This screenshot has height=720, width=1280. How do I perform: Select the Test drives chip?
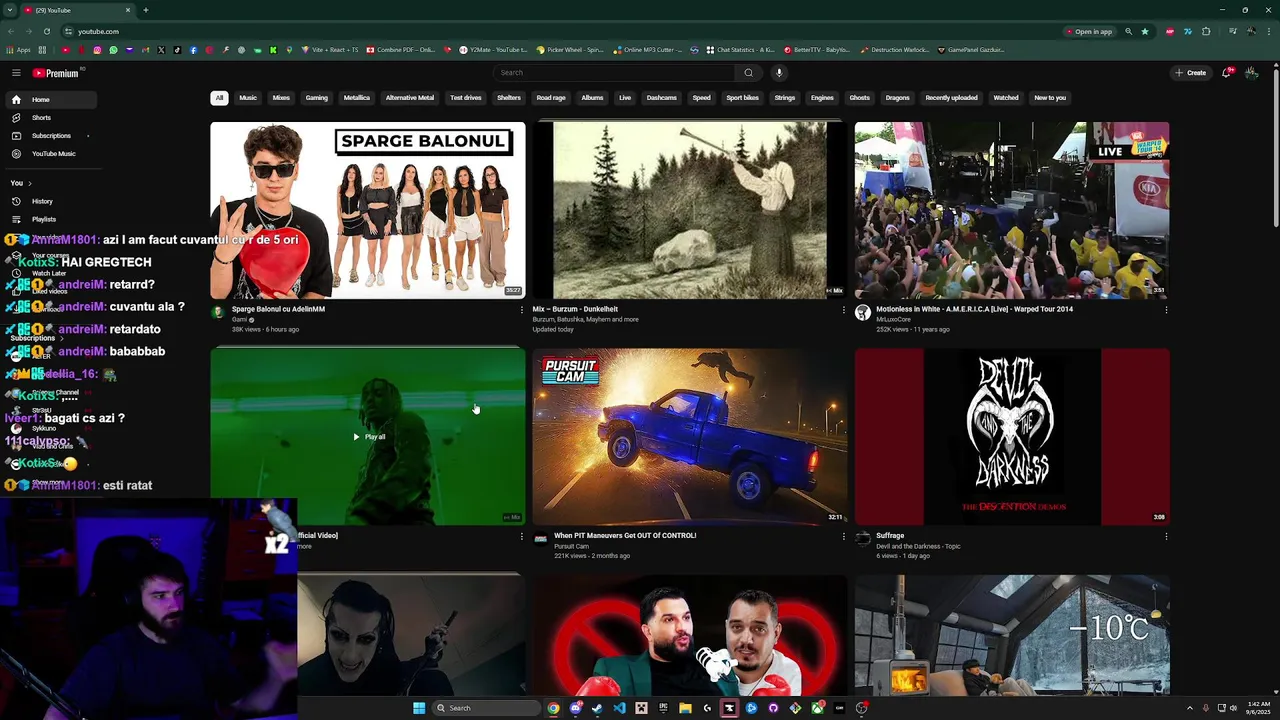[x=466, y=98]
